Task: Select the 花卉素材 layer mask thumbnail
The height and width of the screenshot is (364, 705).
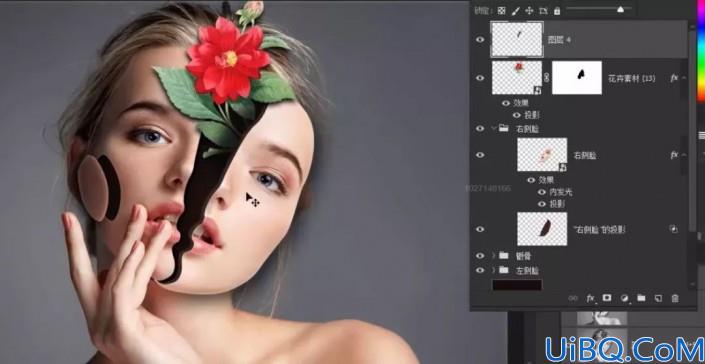Action: click(x=577, y=78)
